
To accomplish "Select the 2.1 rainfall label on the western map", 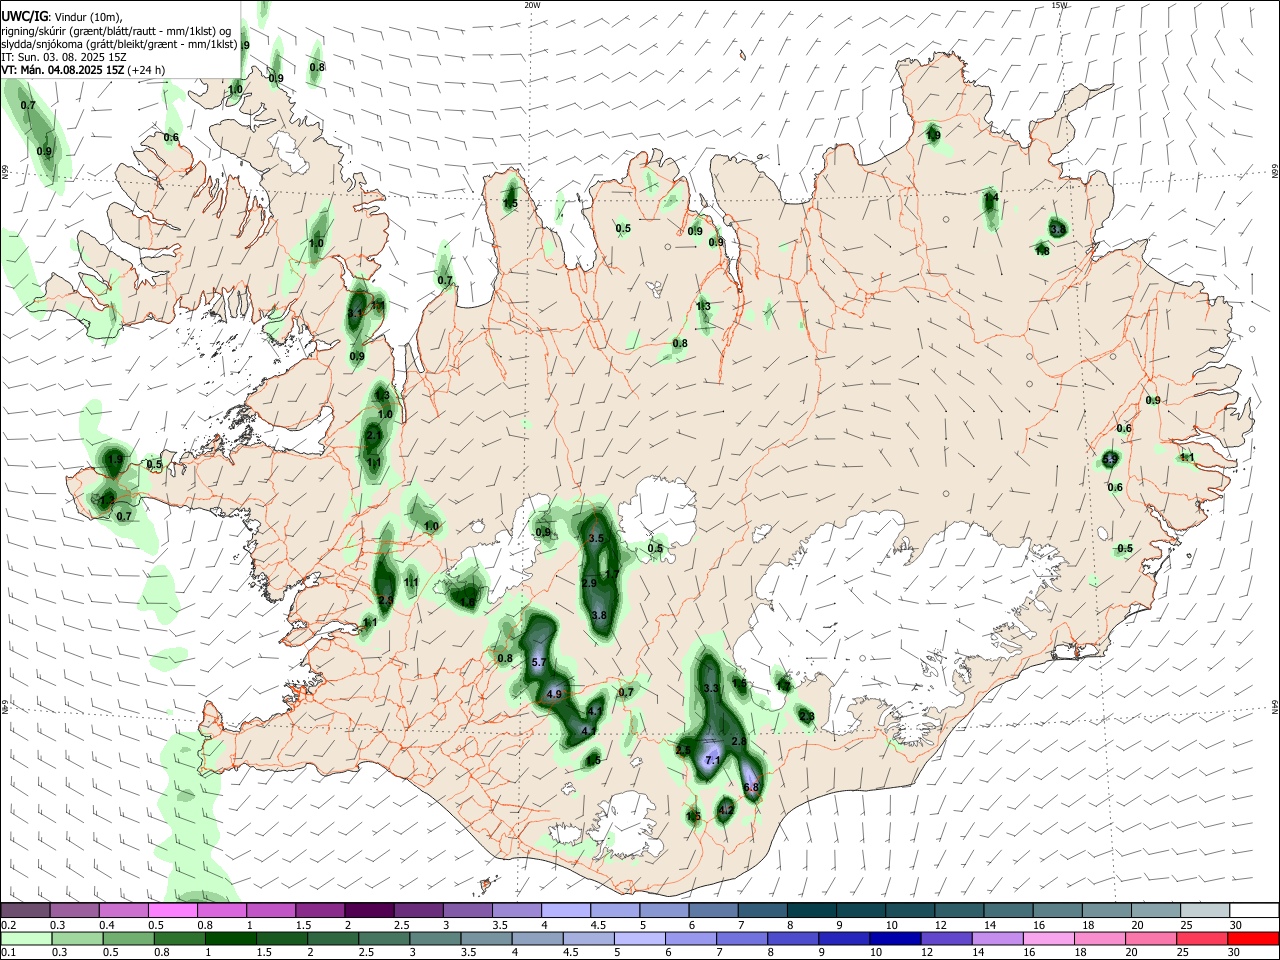I will coord(374,436).
